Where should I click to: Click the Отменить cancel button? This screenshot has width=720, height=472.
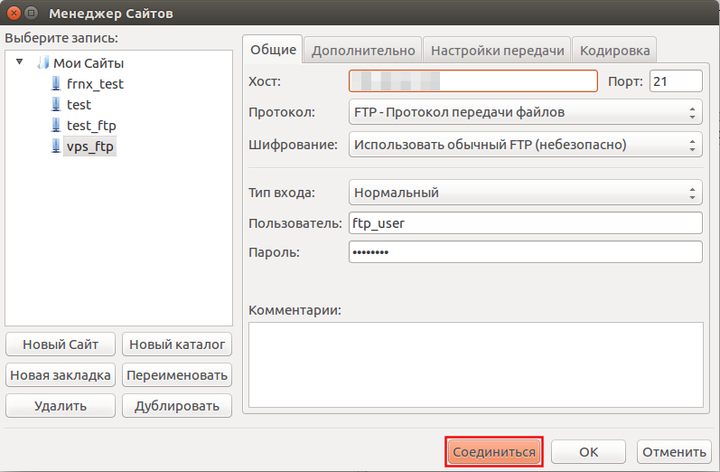point(674,452)
